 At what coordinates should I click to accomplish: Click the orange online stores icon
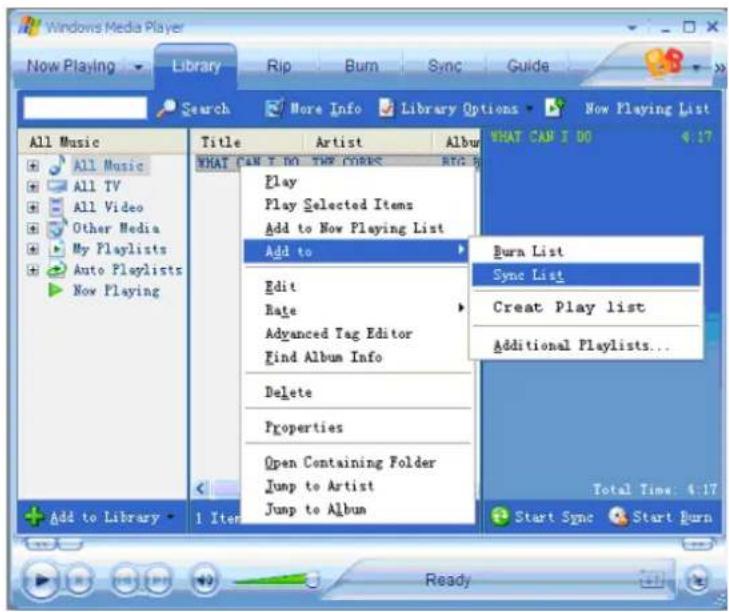coord(664,63)
